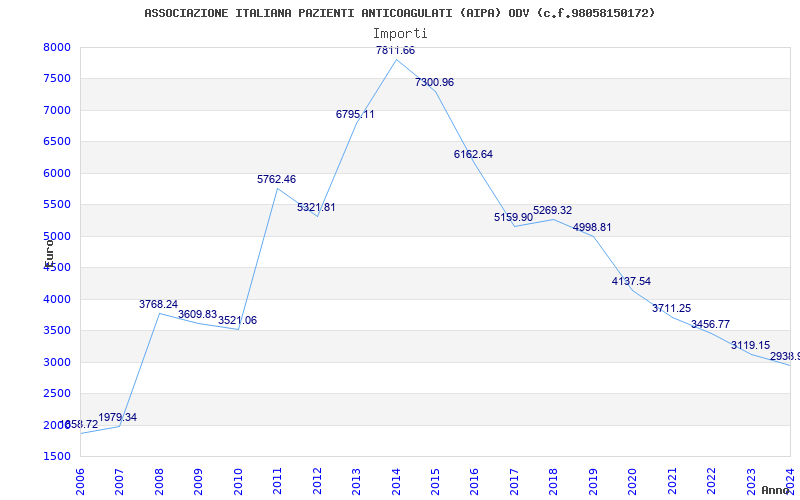Click the x-axis year 2021
This screenshot has width=800, height=500.
coord(672,481)
